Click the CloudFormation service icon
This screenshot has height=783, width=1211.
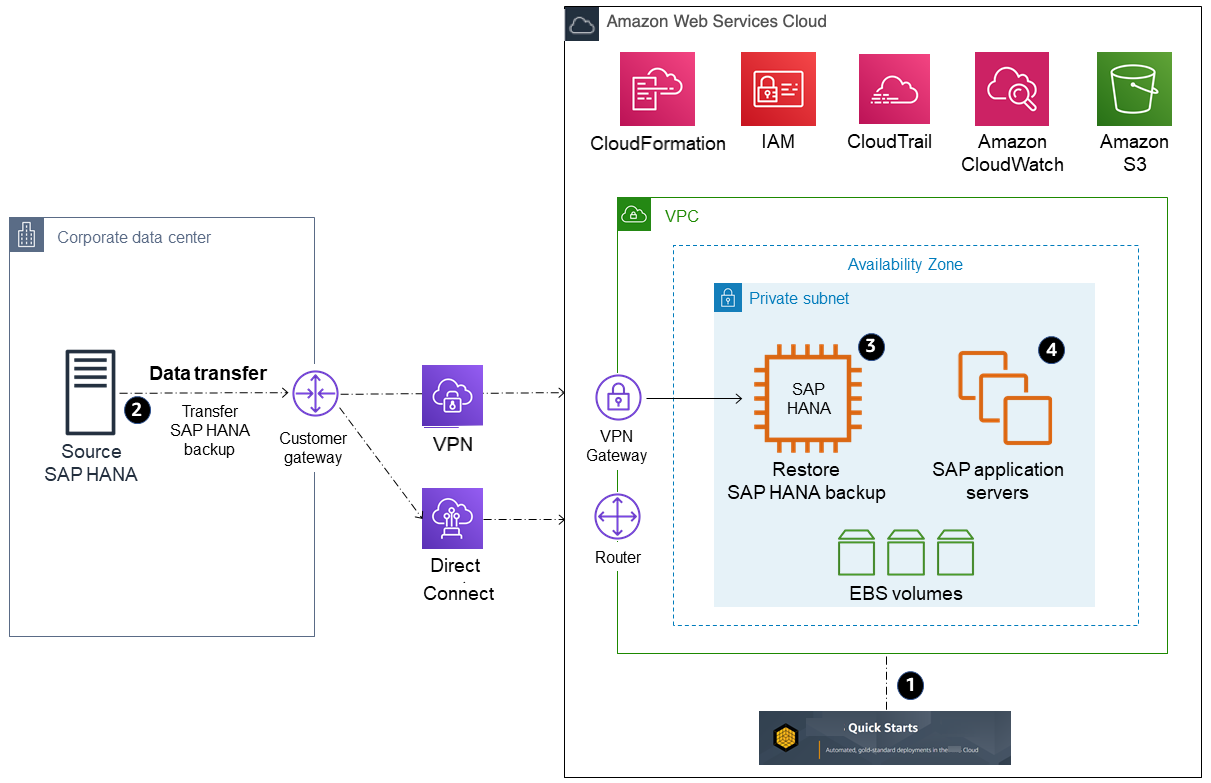pos(657,89)
